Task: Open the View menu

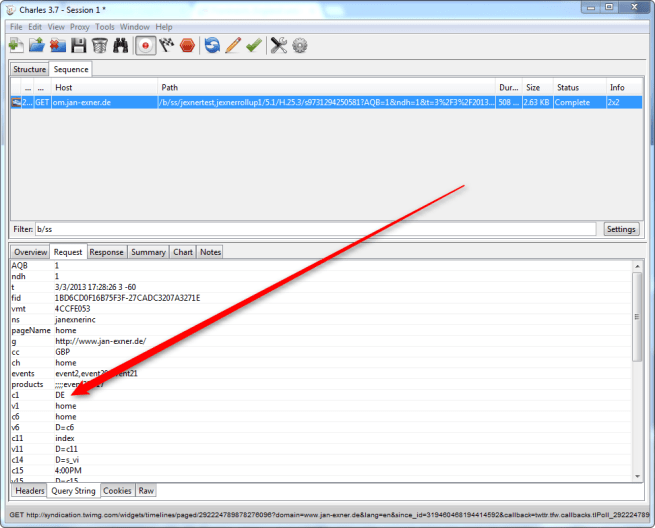Action: coord(56,27)
